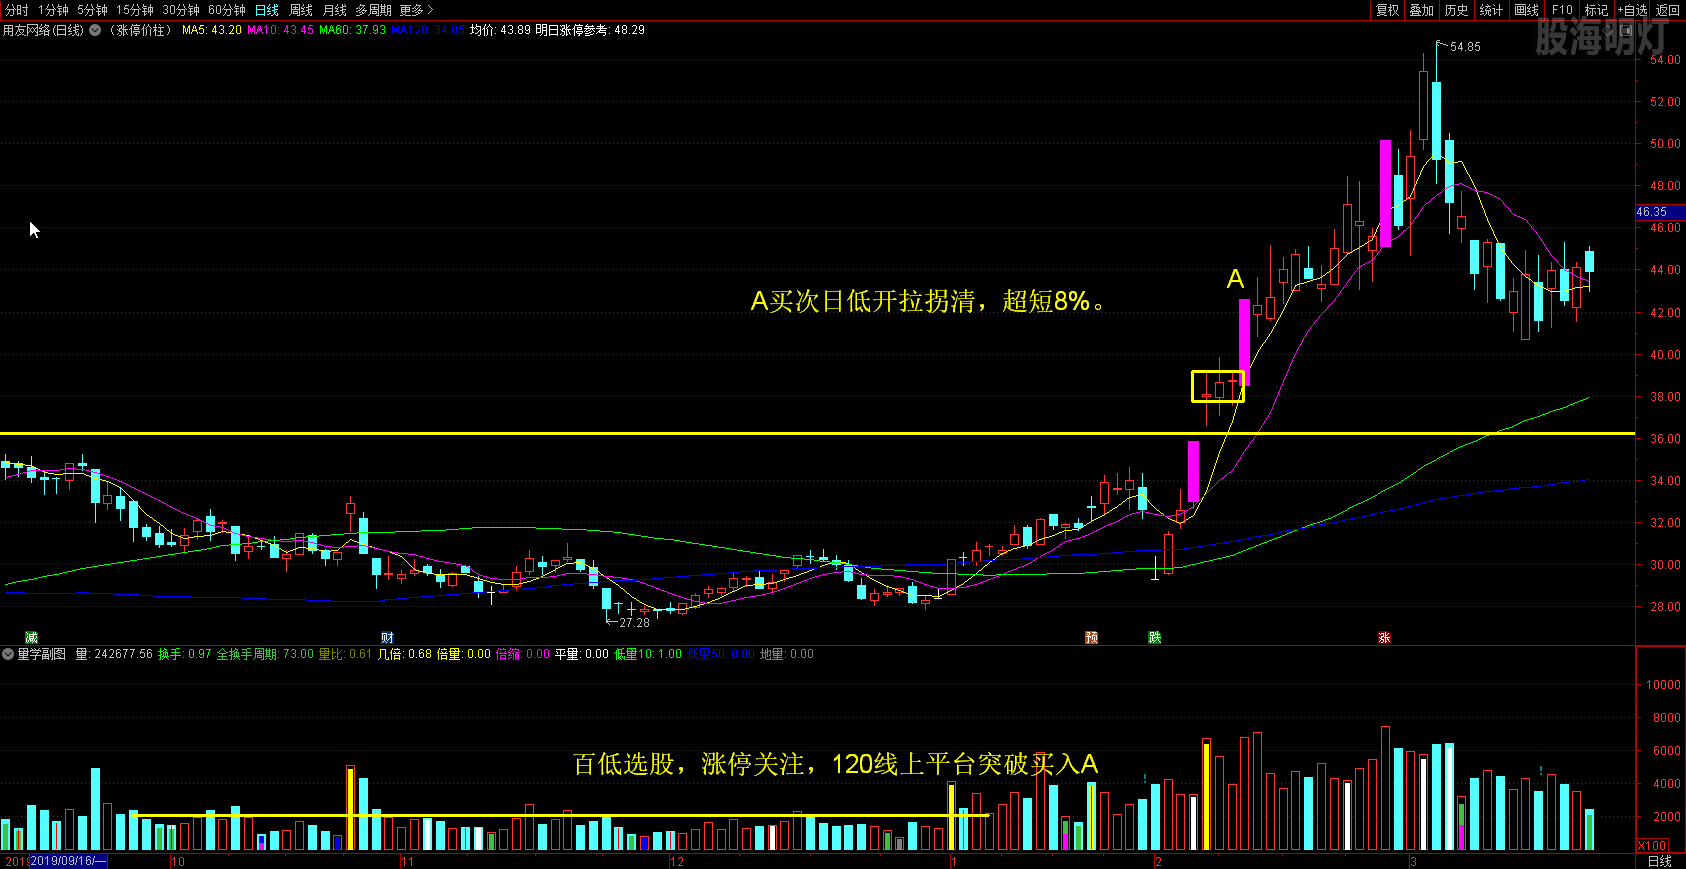Click the 返回 back button
Viewport: 1686px width, 869px height.
point(1668,10)
